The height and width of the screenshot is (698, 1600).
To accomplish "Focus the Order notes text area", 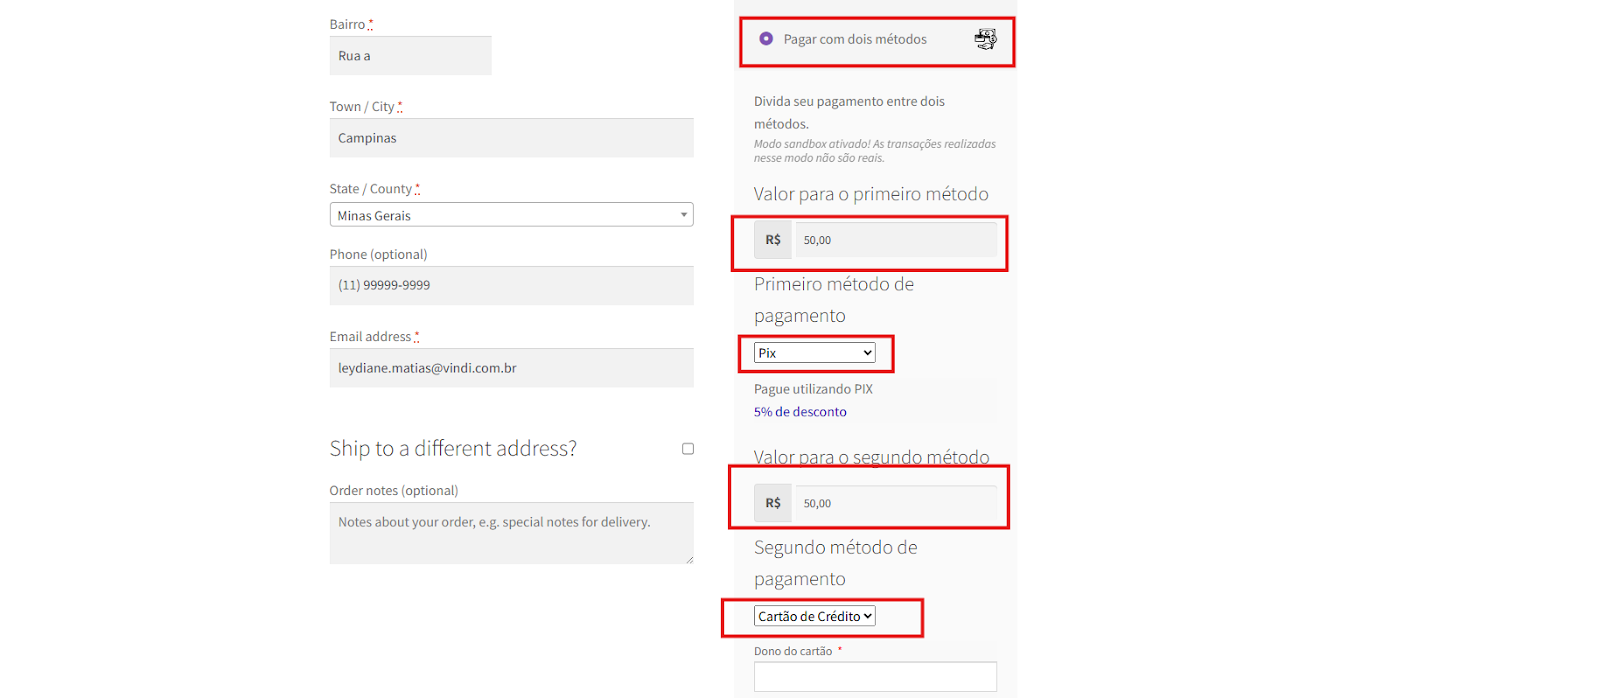I will 511,533.
